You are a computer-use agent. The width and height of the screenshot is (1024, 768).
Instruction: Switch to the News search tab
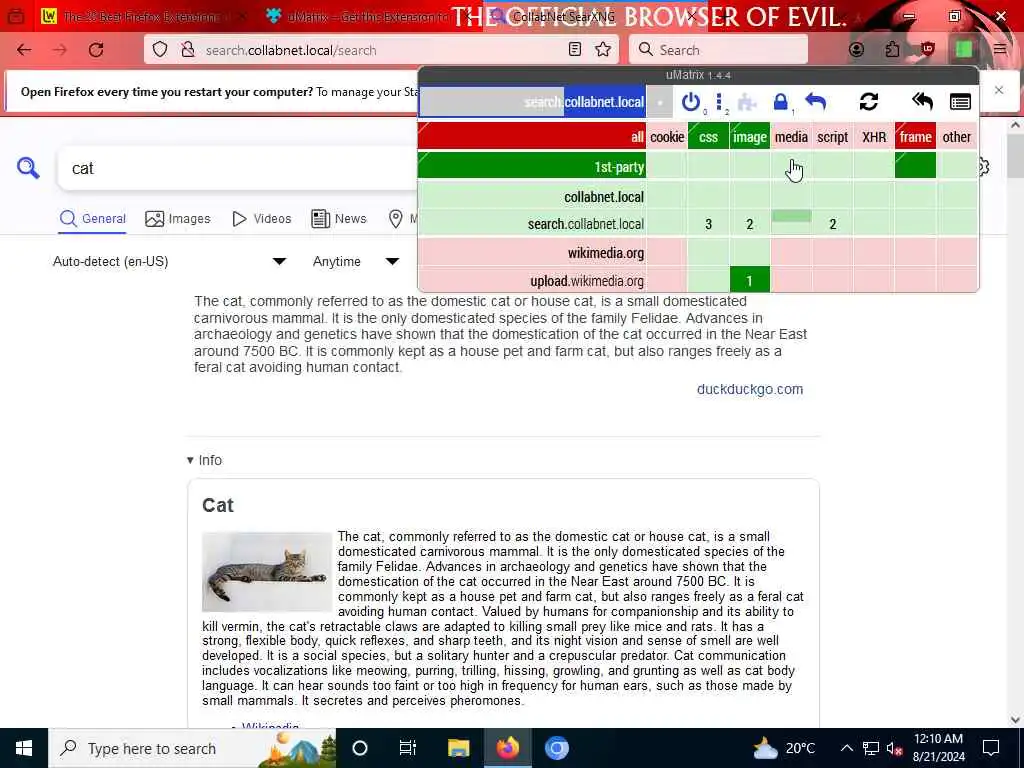click(x=338, y=219)
